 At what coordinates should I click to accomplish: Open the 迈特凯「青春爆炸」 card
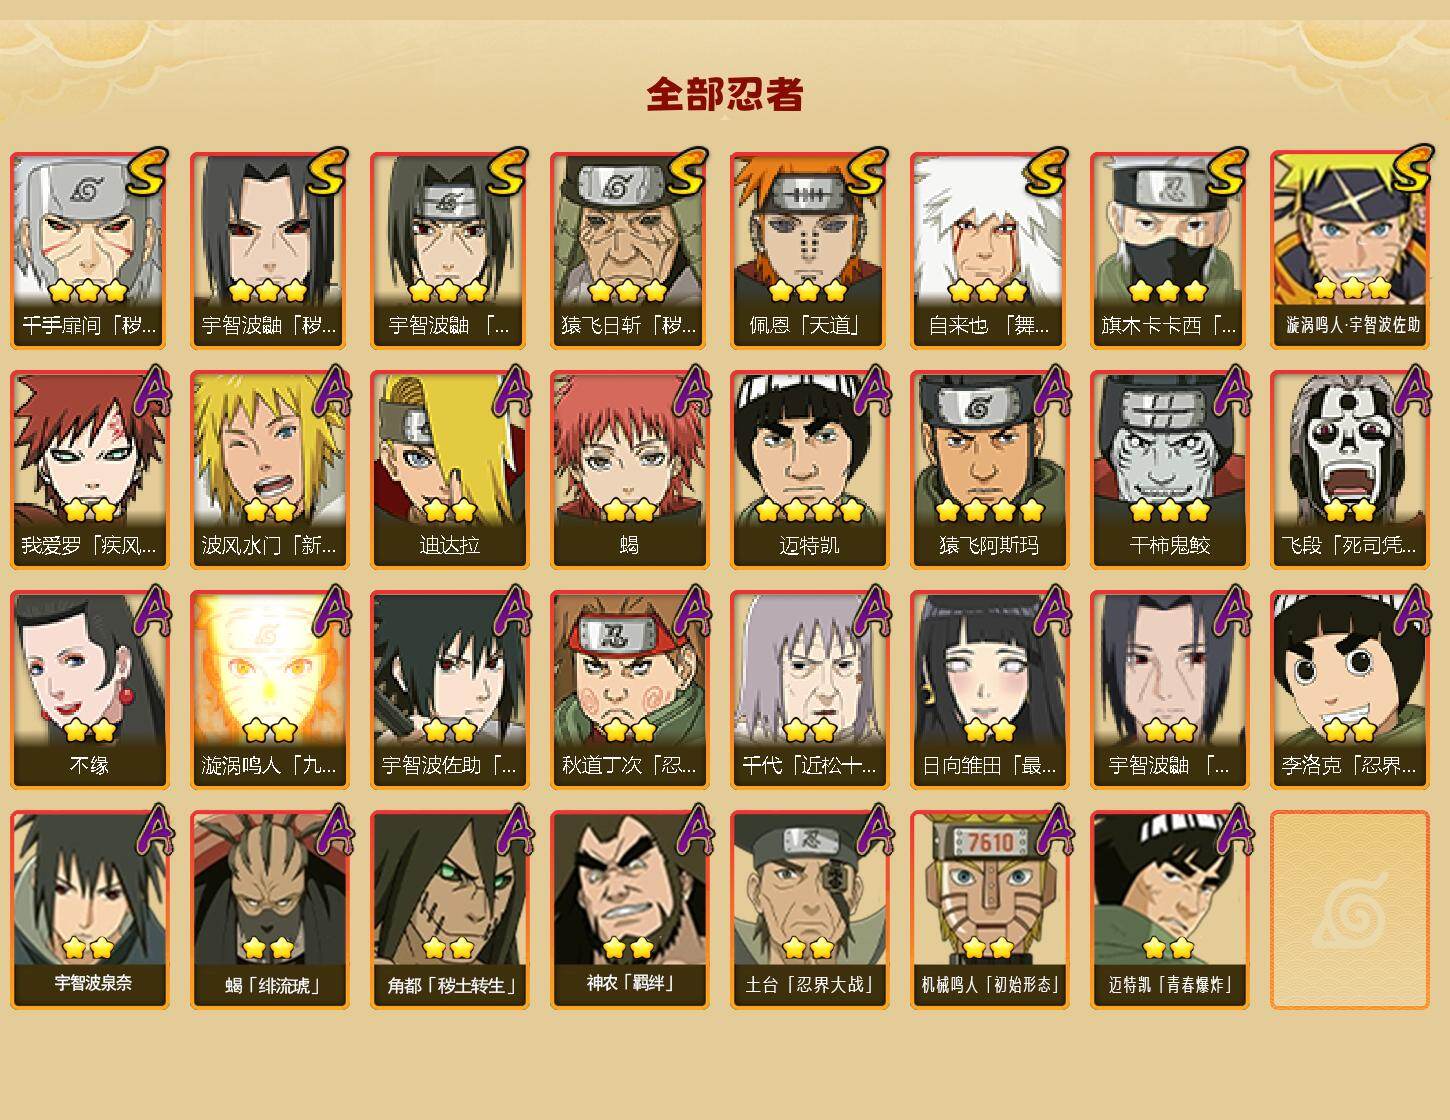1169,910
